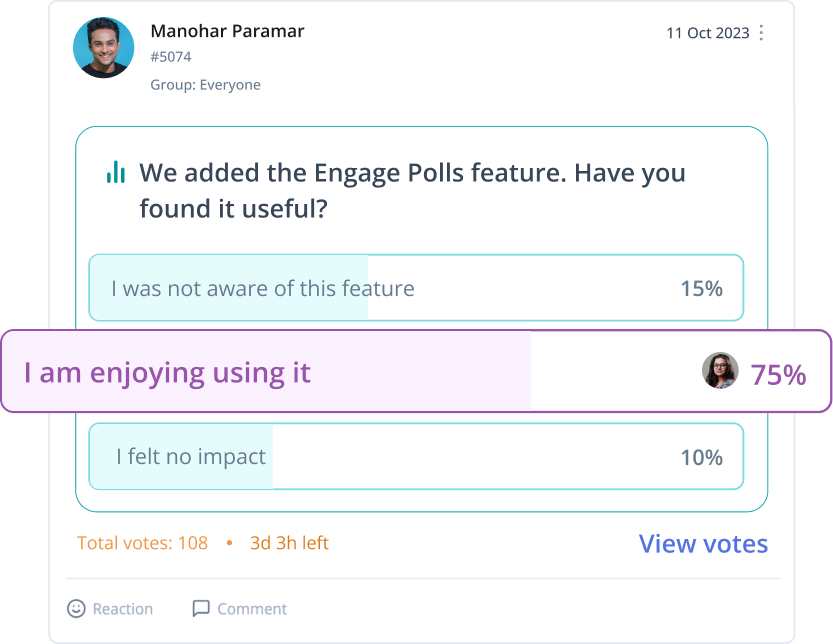833x644 pixels.
Task: Select 'I was not aware of this feature'
Action: click(262, 288)
